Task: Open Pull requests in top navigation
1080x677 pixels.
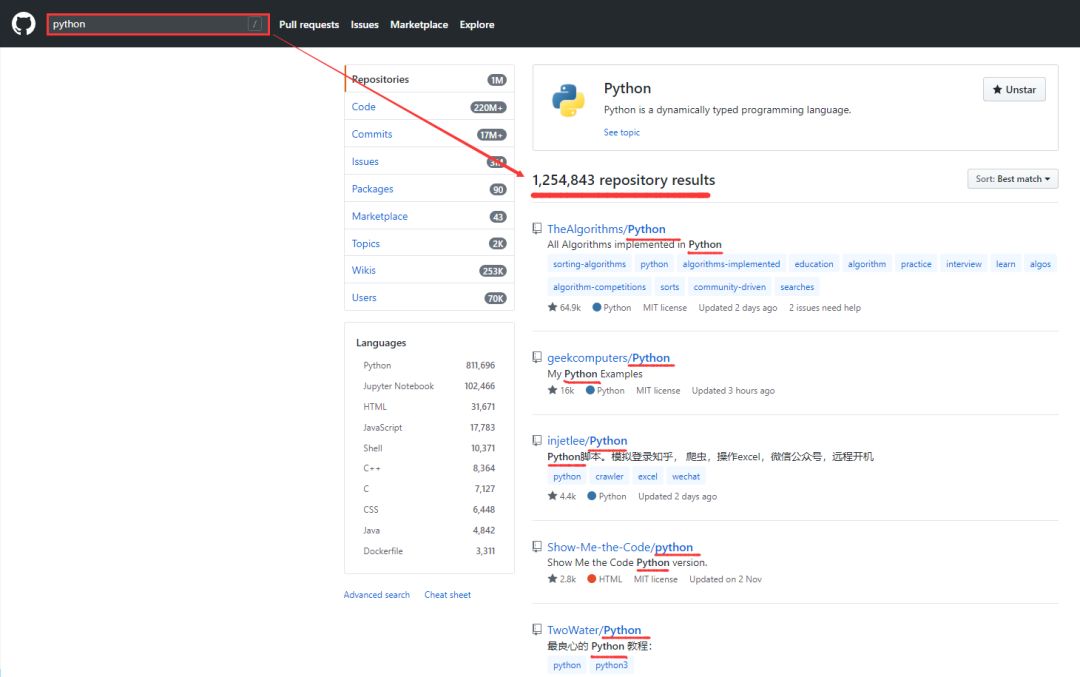Action: (309, 25)
